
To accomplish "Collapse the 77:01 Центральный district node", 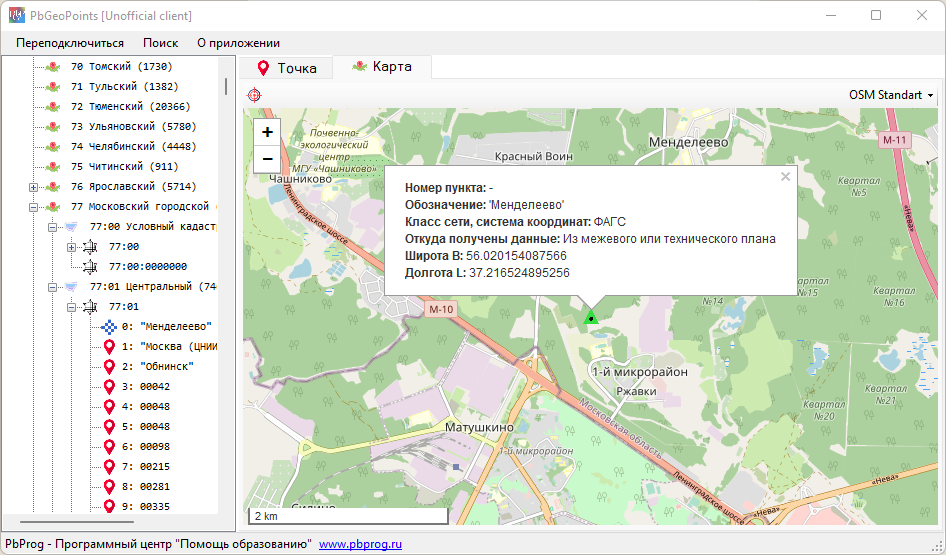I will point(53,287).
